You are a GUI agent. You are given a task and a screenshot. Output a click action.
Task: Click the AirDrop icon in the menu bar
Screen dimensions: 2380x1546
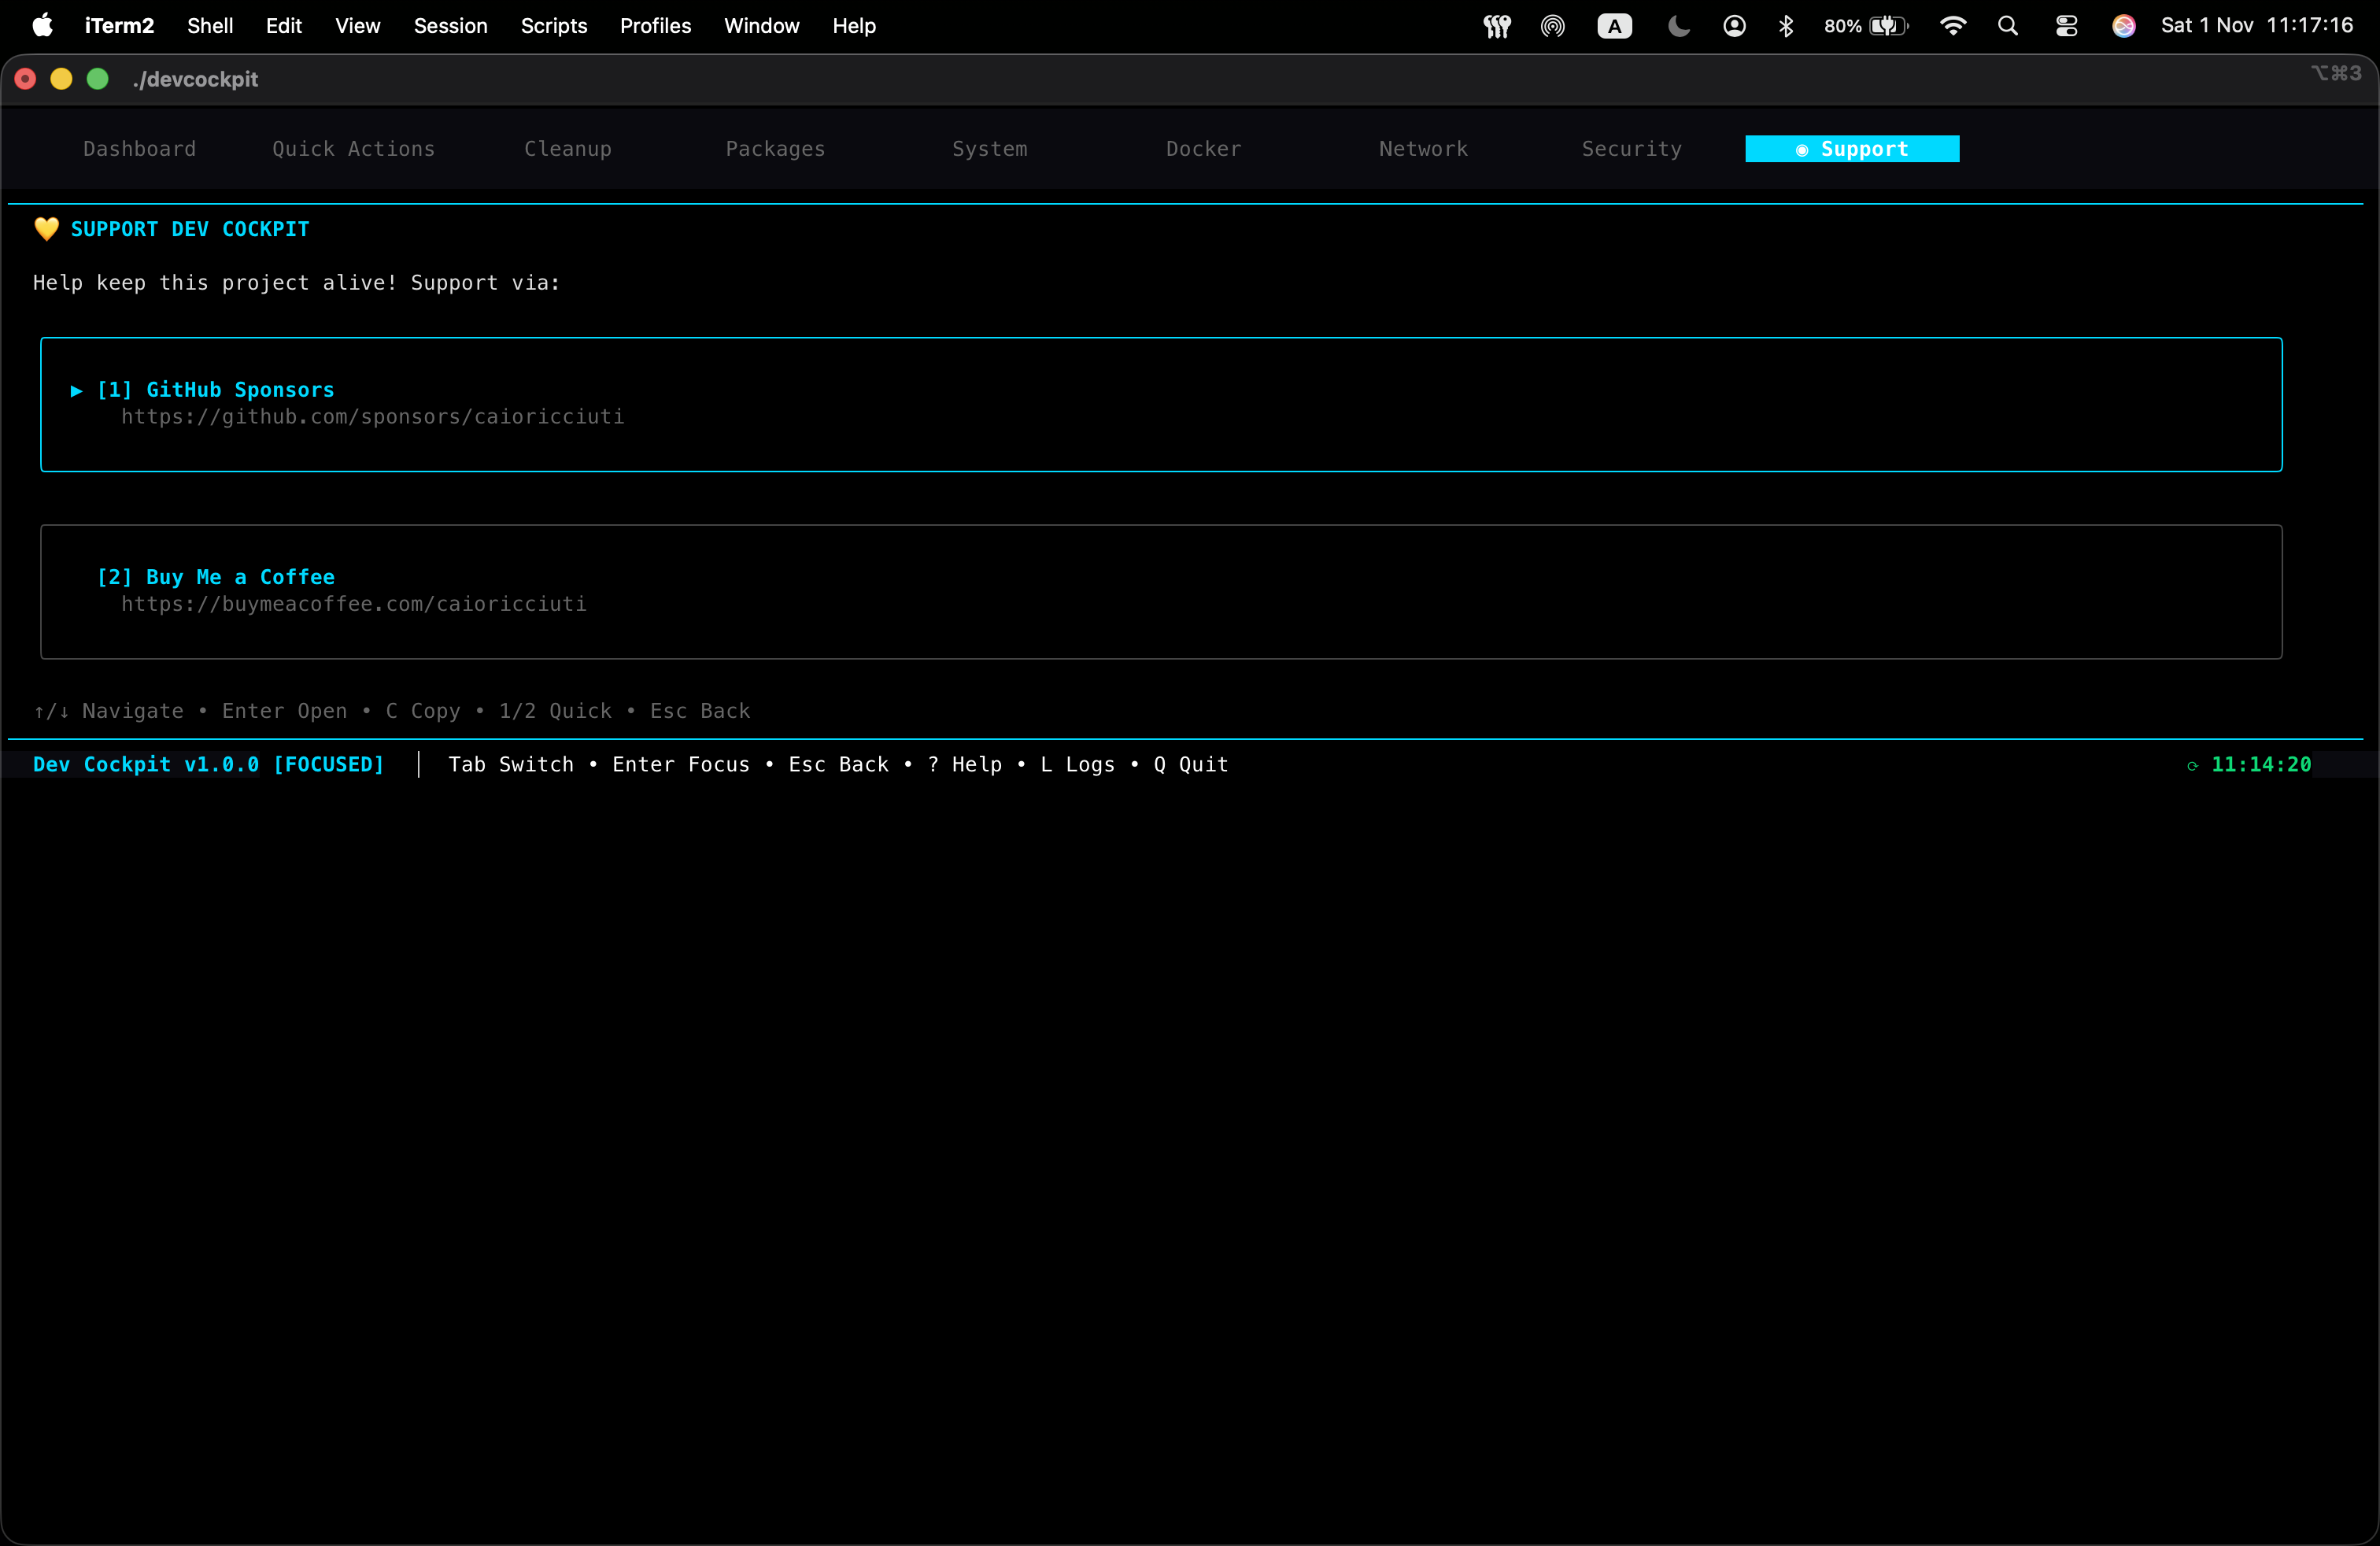pos(1551,26)
